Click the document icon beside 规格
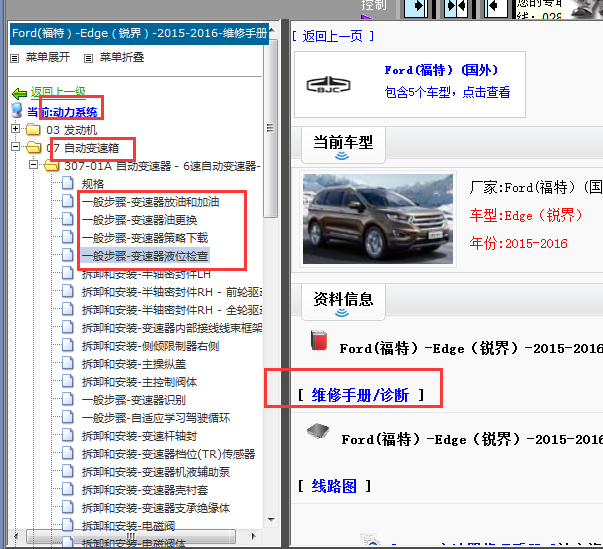 68,183
